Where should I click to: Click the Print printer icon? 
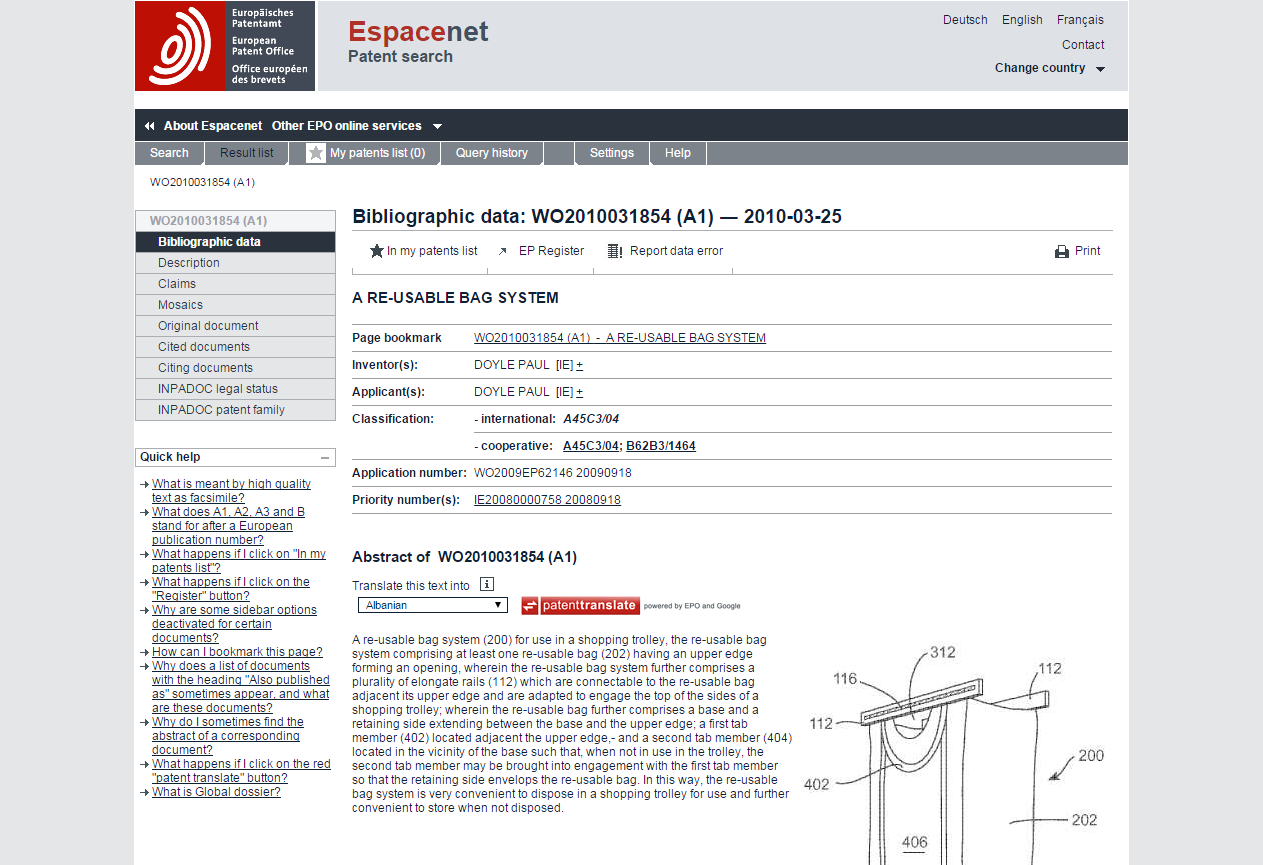click(1062, 252)
